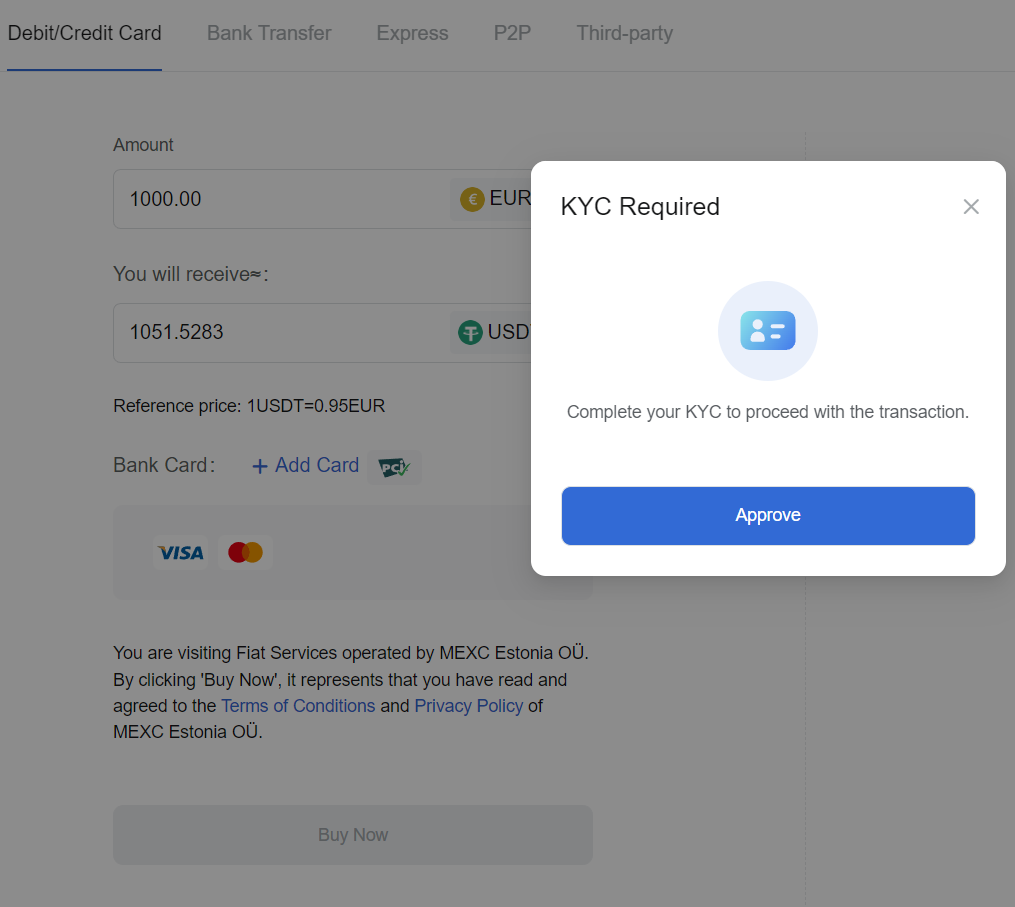Open the EUR currency selector
Image resolution: width=1015 pixels, height=907 pixels.
pos(491,199)
